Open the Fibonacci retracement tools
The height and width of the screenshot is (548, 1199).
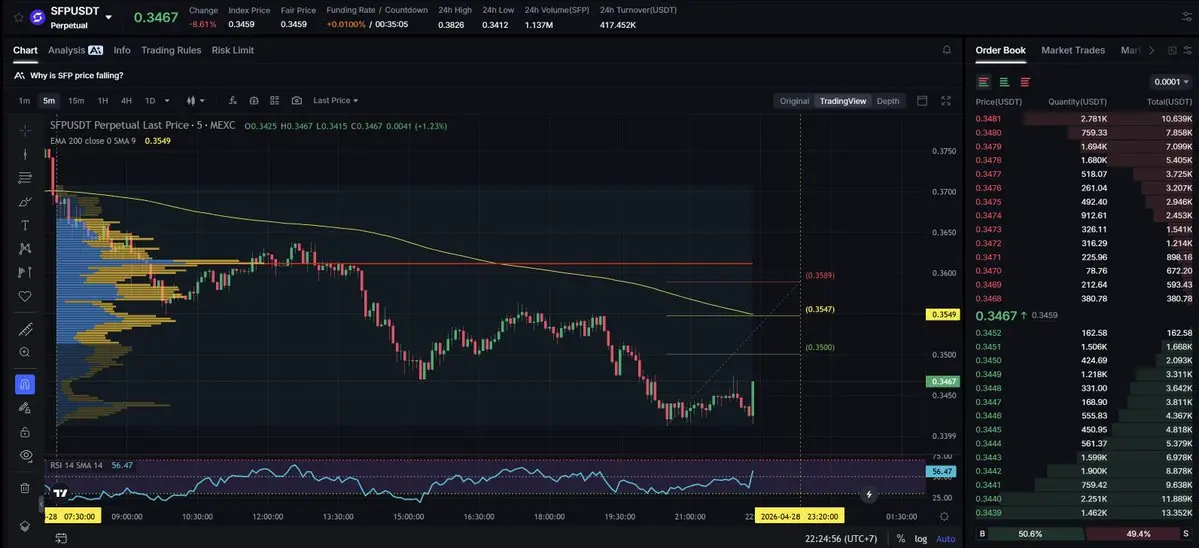click(24, 177)
